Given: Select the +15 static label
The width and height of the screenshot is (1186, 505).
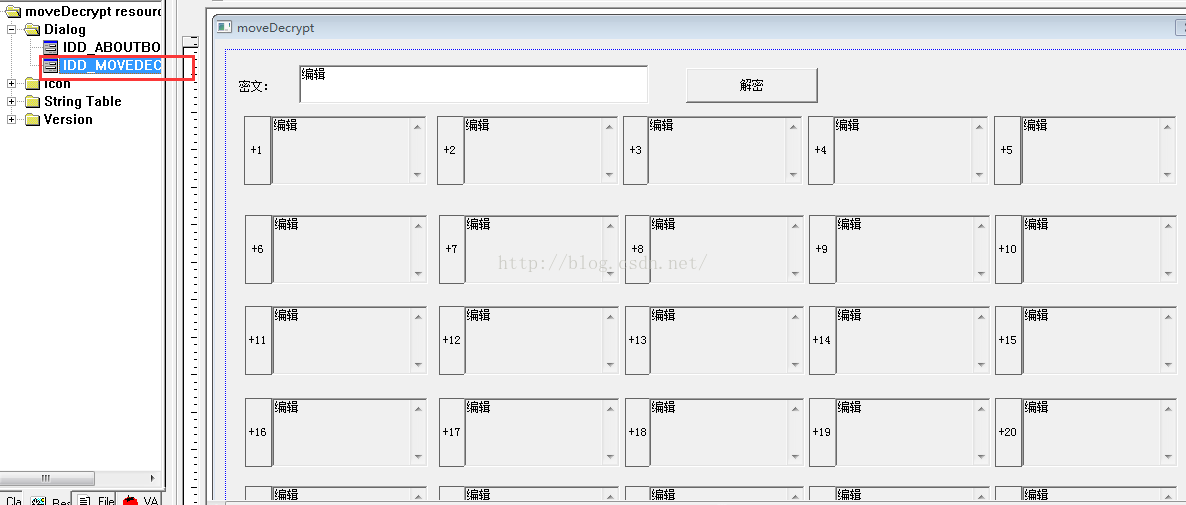Looking at the screenshot, I should 1007,340.
